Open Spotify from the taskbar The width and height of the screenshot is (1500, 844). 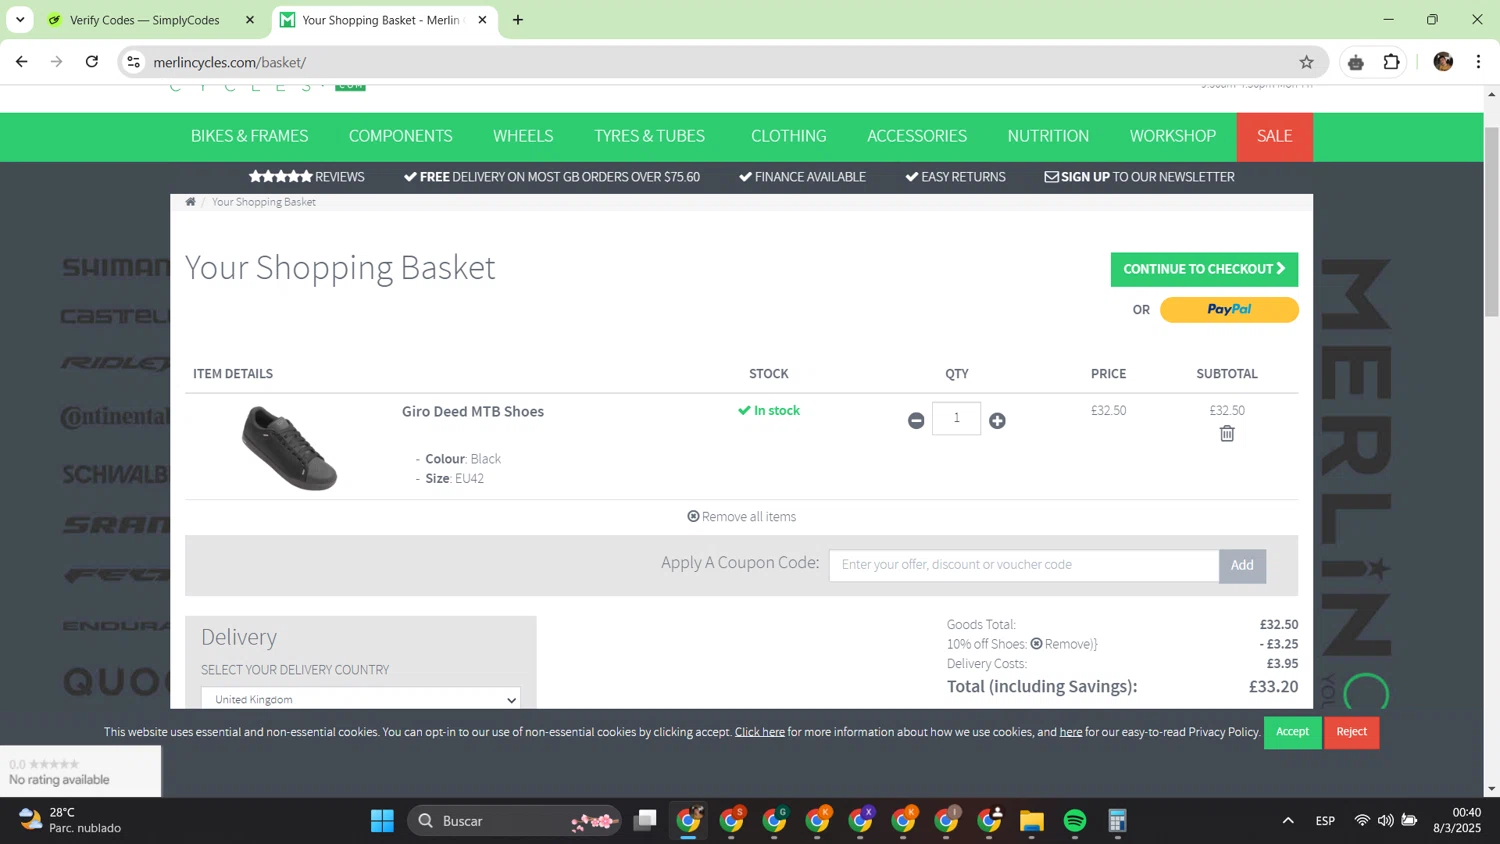(1075, 821)
